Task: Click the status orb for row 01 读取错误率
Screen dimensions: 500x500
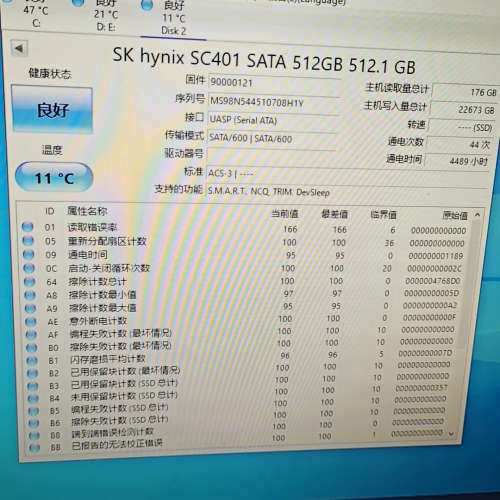Action: [x=27, y=227]
